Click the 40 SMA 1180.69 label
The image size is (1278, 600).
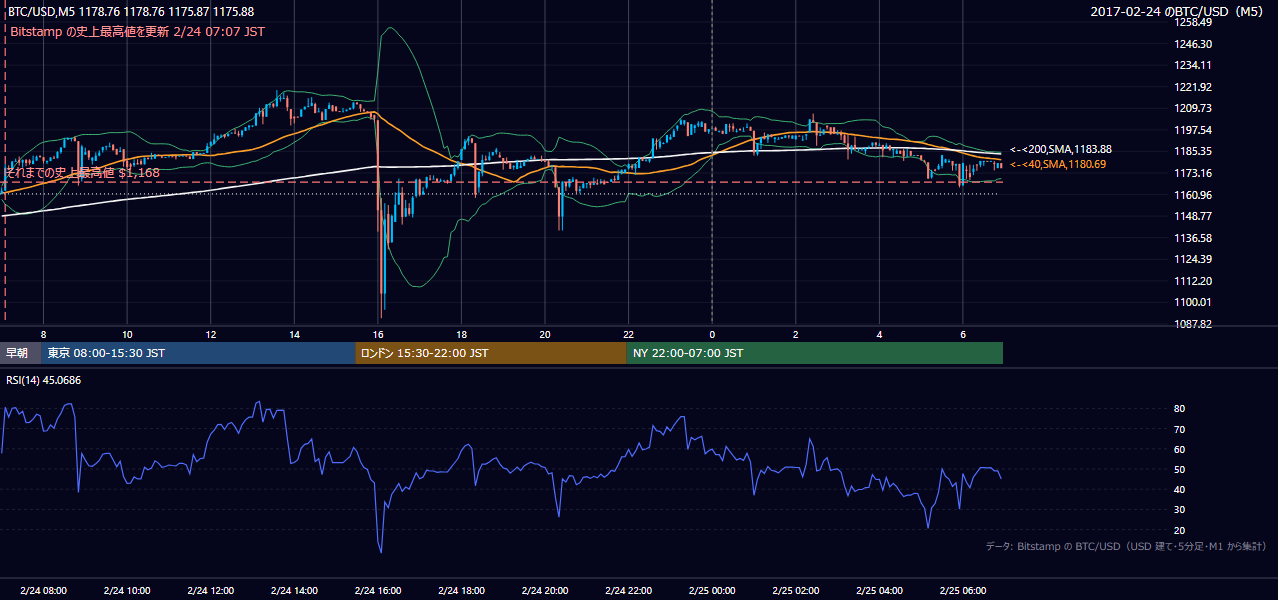pos(1058,164)
